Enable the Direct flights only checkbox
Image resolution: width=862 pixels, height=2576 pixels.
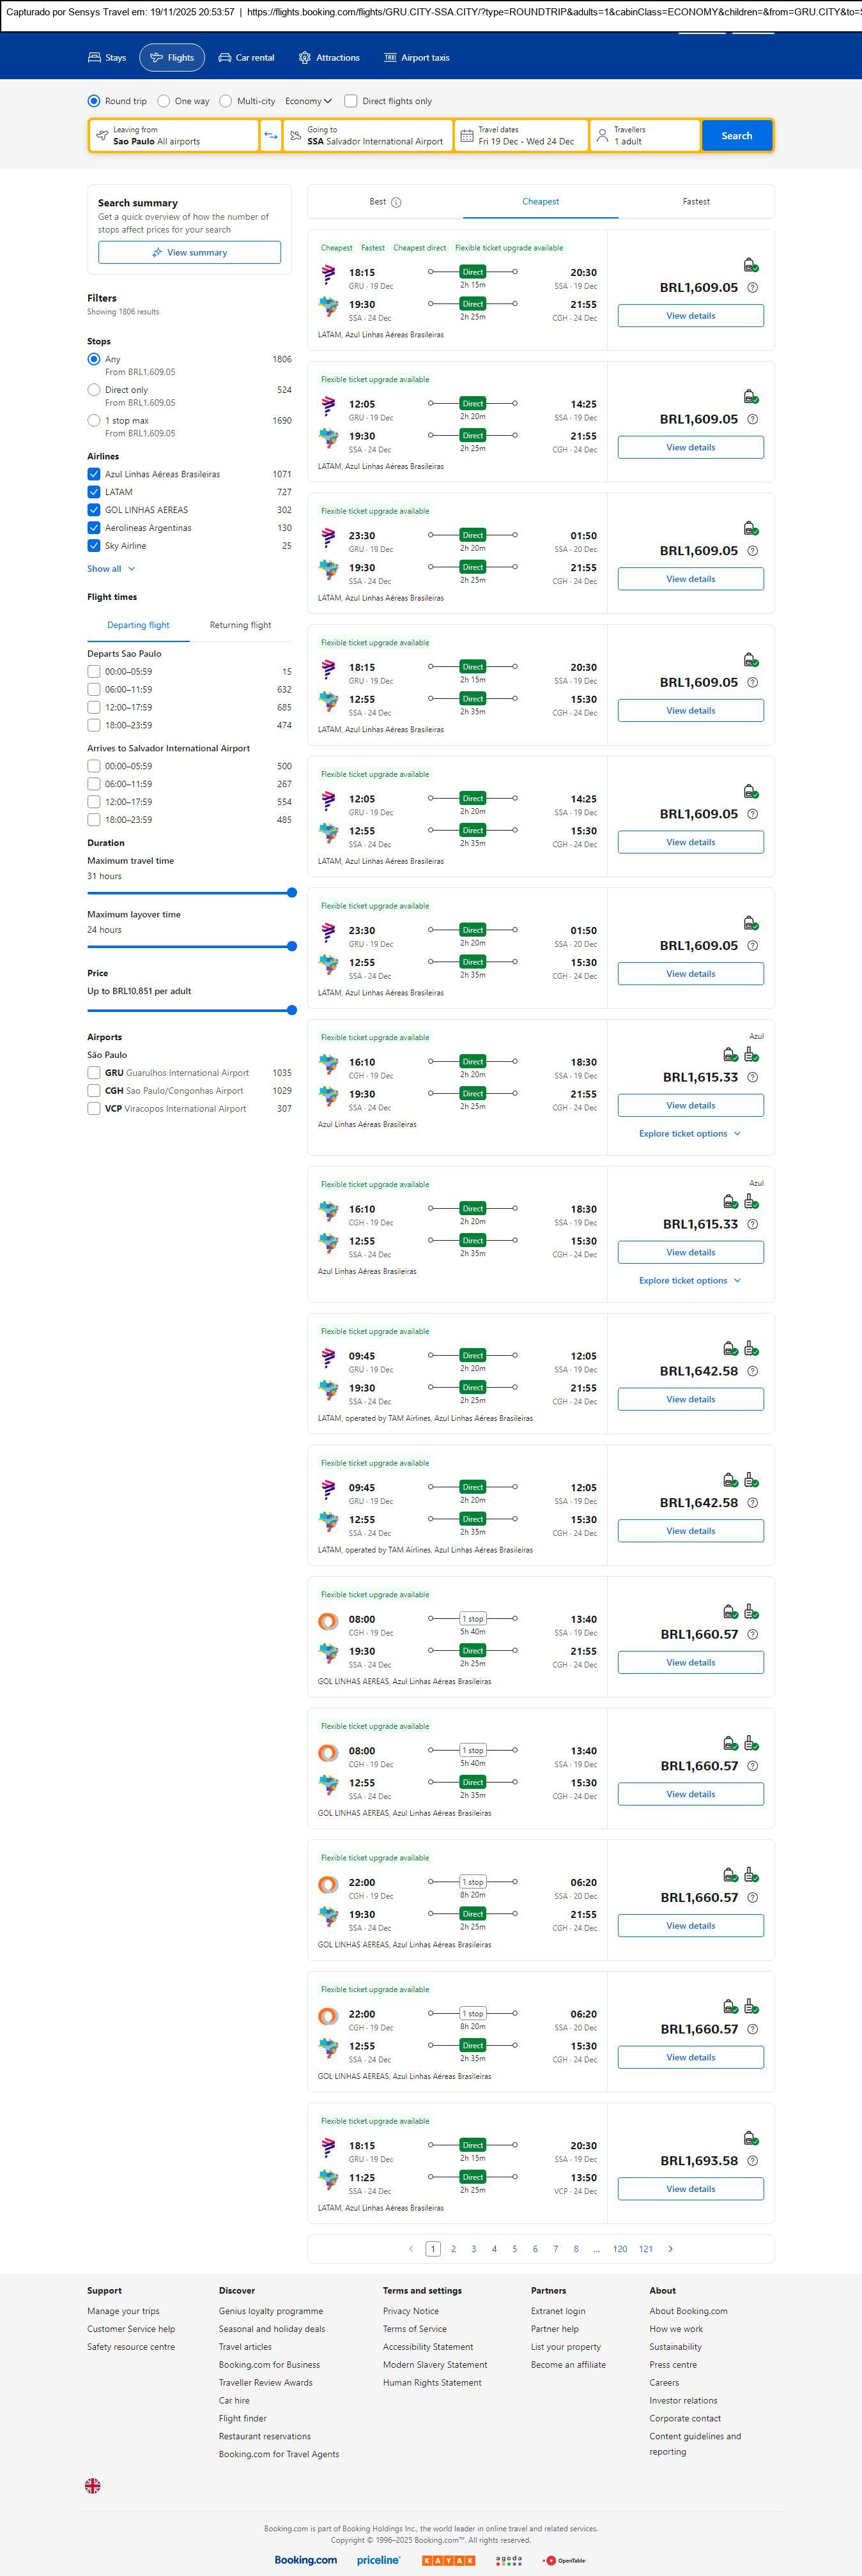click(x=351, y=101)
